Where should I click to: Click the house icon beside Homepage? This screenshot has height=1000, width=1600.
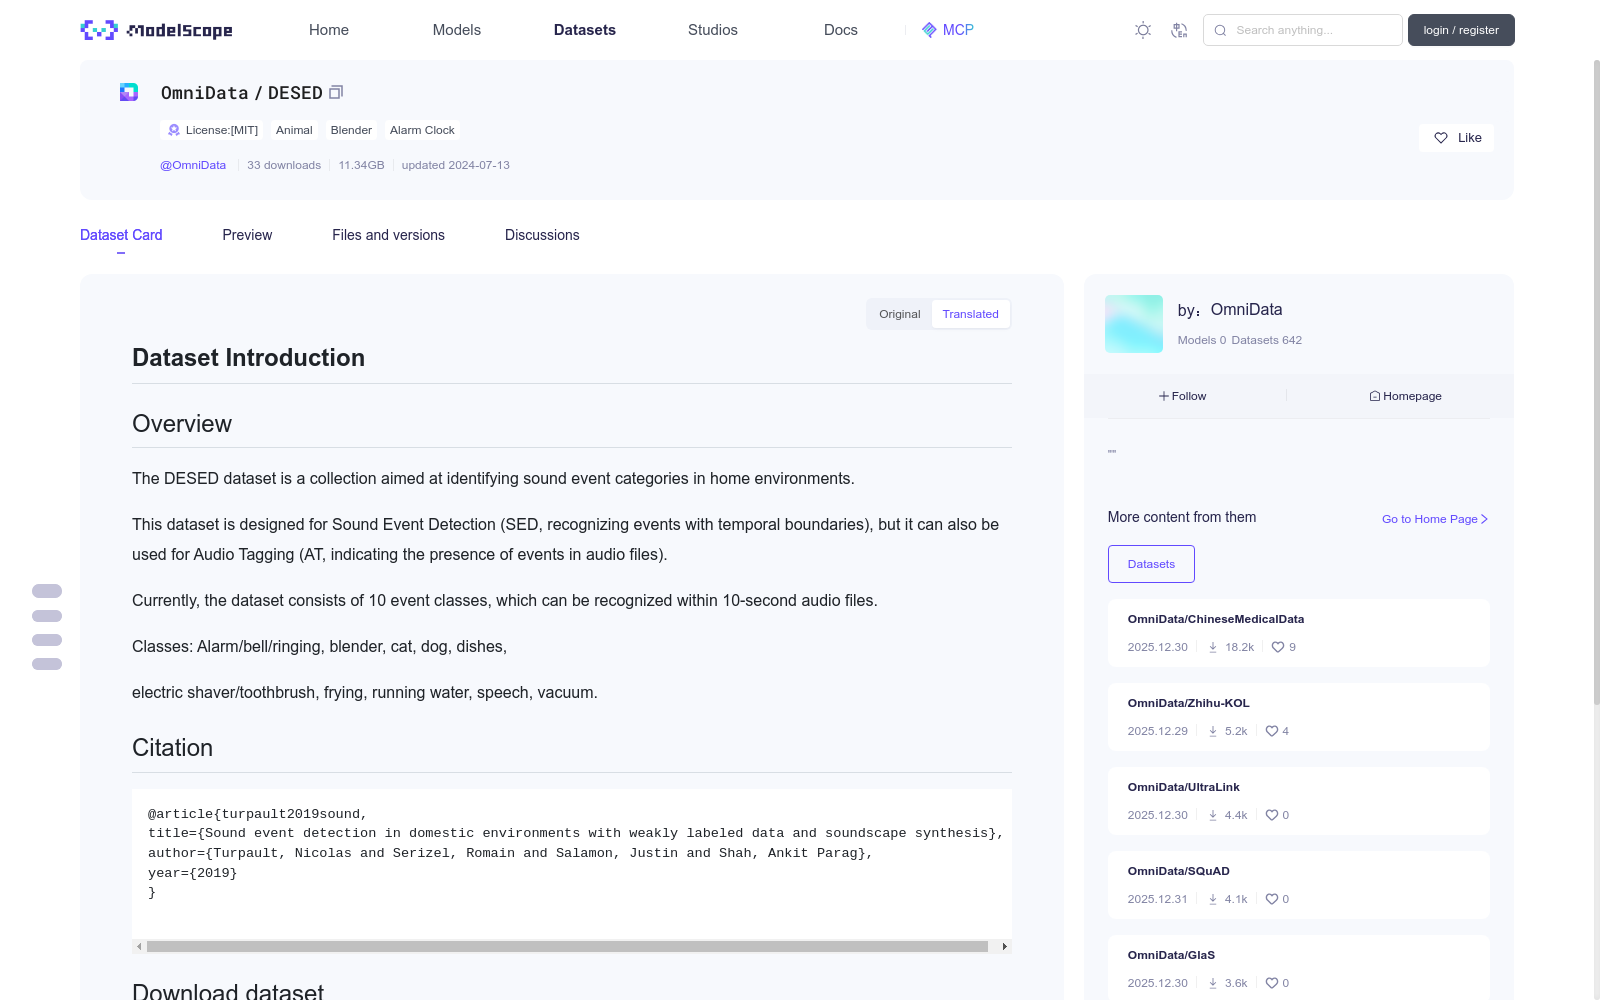(1375, 396)
